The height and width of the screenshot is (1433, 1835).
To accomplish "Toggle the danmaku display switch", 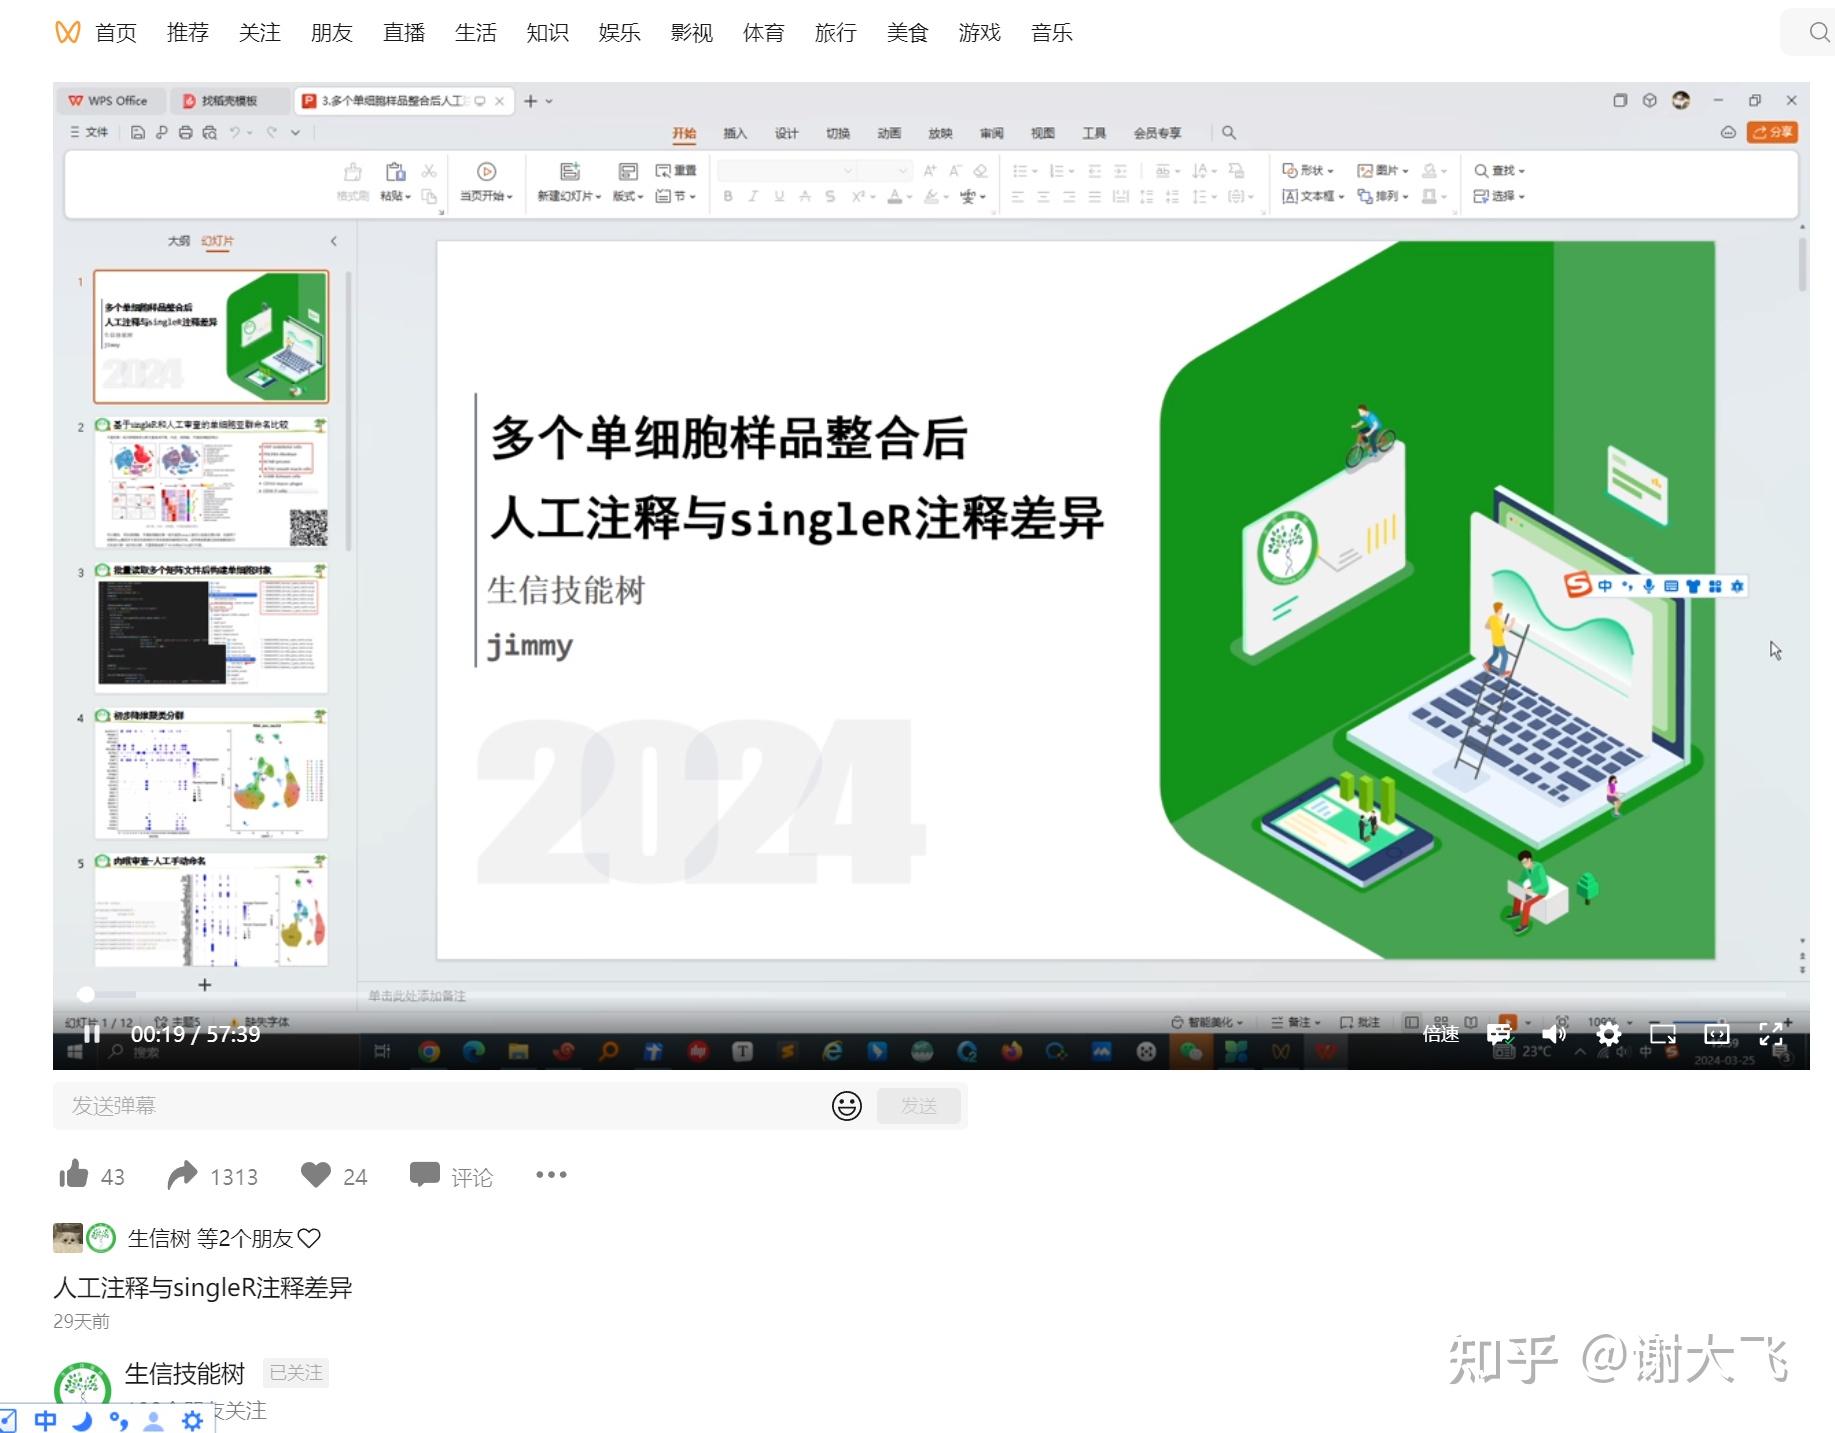I will (1498, 1034).
